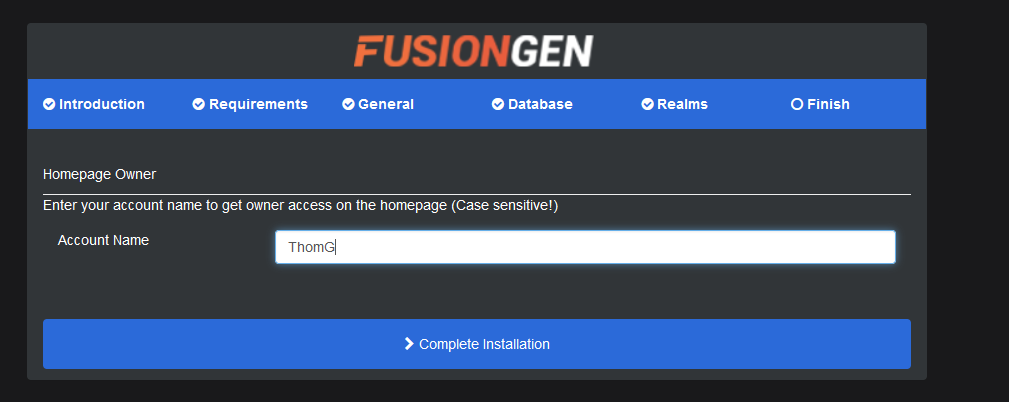
Task: Click the white GEN part of the logo
Action: click(551, 51)
